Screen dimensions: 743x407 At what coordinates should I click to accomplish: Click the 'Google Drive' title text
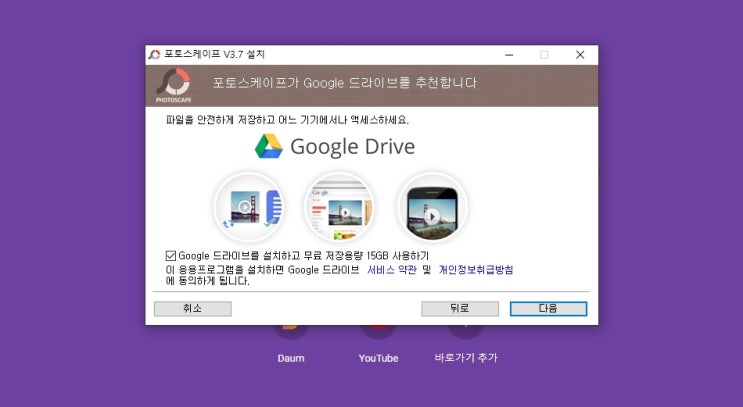click(353, 146)
